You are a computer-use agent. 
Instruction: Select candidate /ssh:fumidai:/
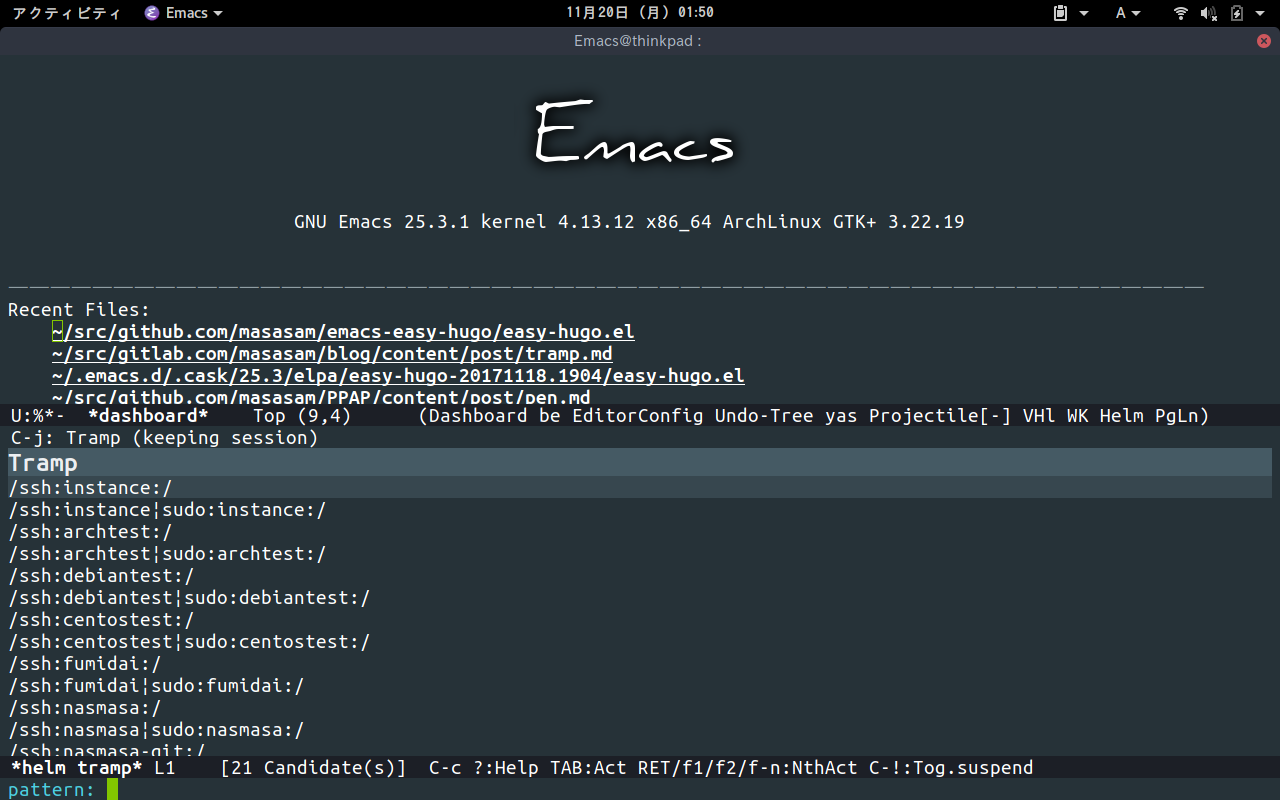click(x=85, y=664)
